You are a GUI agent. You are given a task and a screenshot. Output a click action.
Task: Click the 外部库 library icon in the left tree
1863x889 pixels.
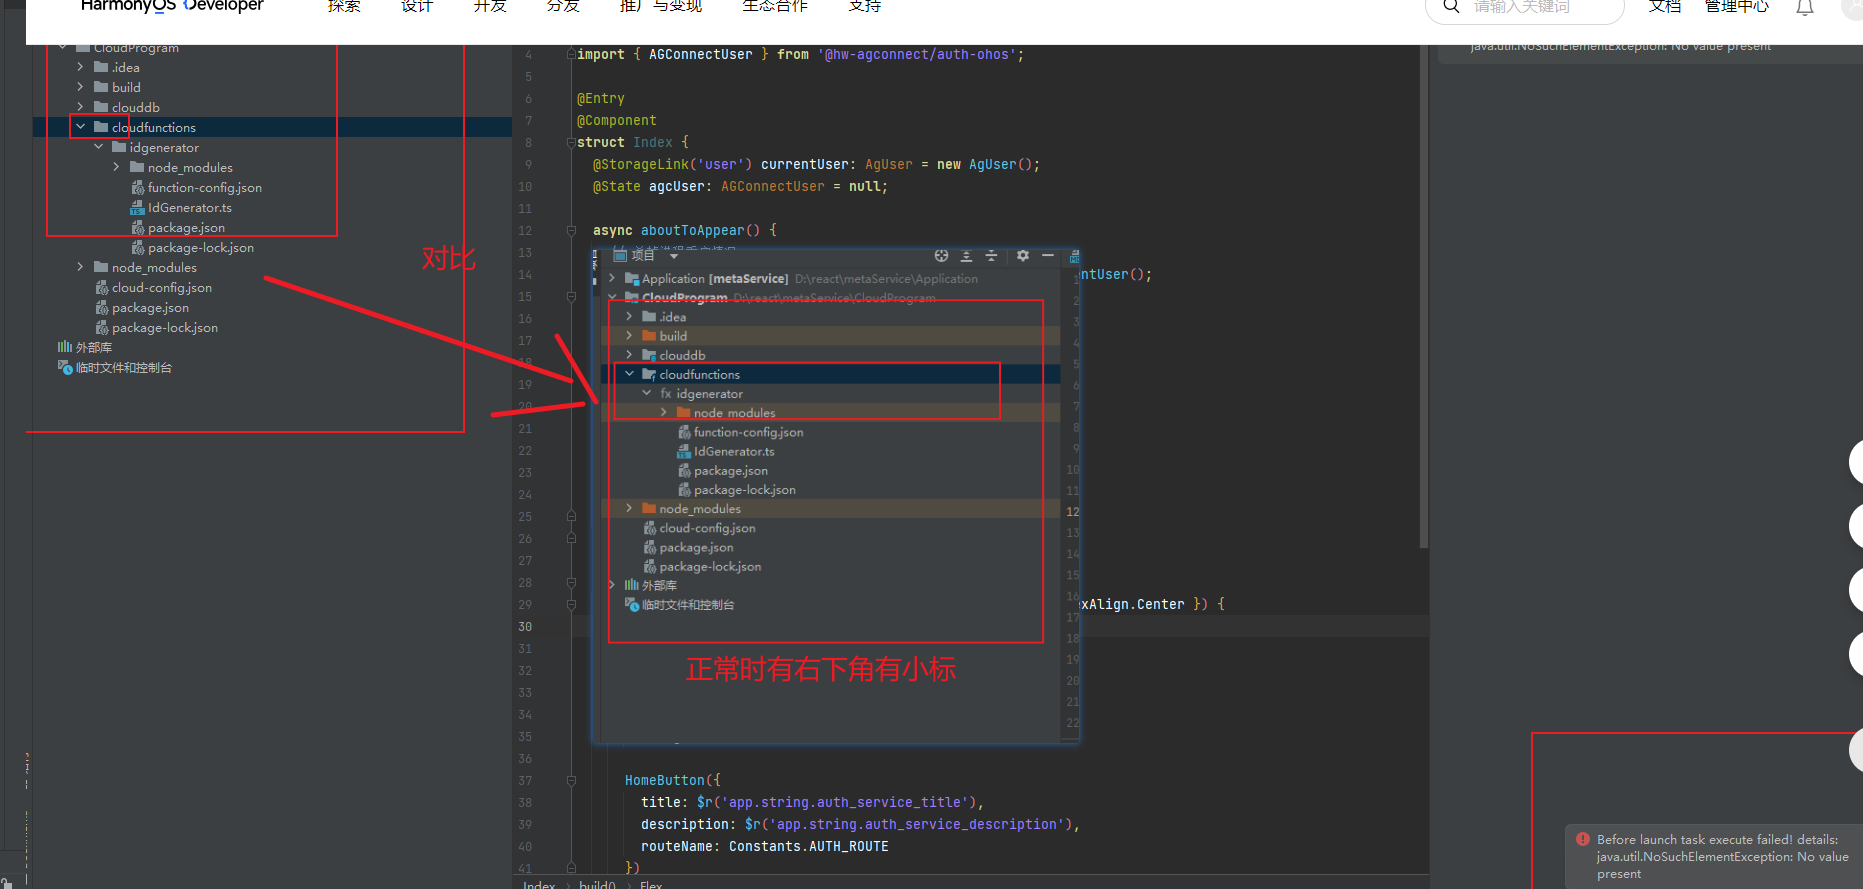point(65,348)
